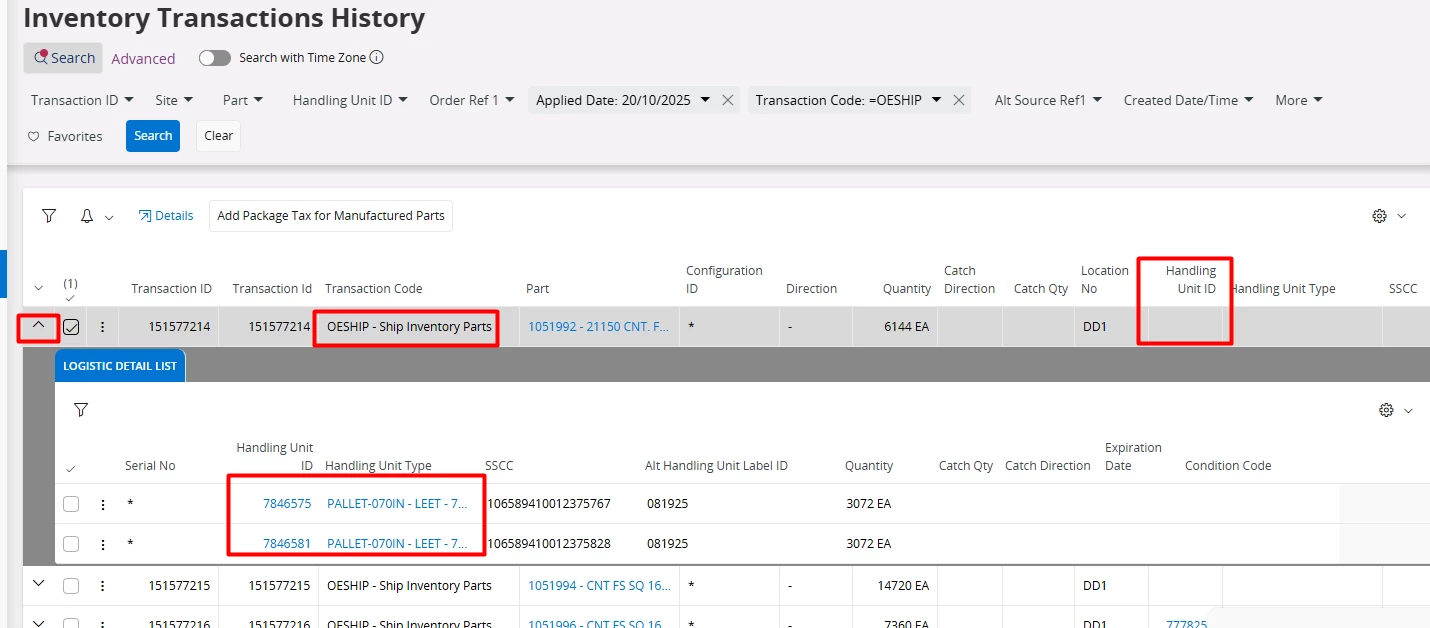Open the three-dot menu for row 151577214

[102, 326]
